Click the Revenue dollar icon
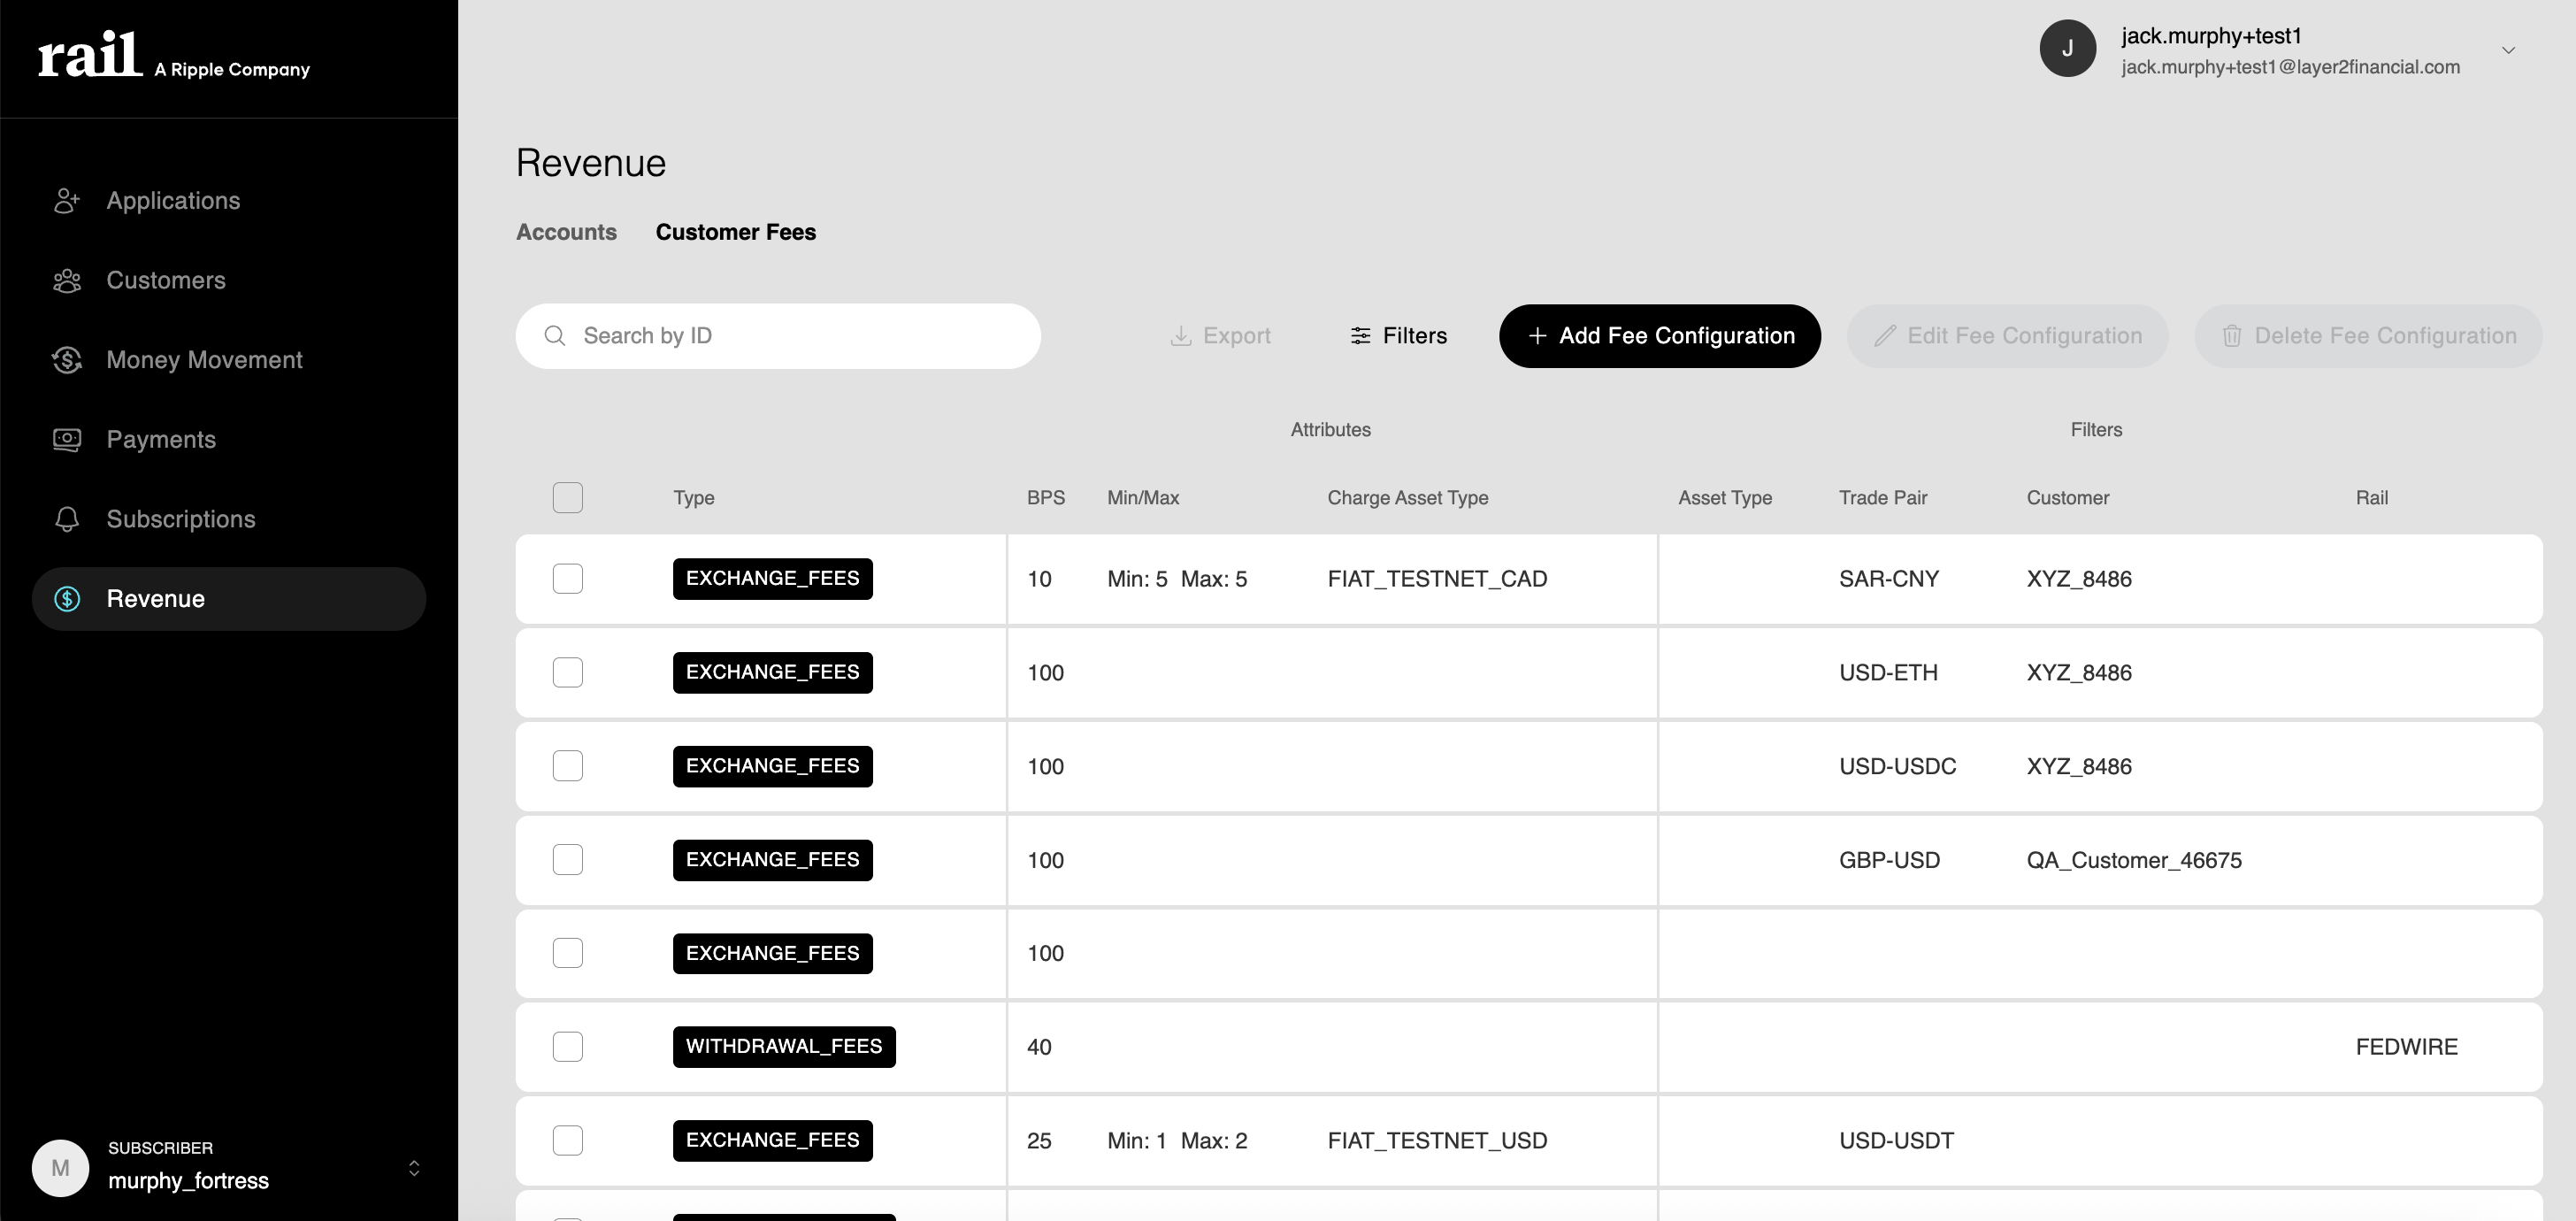Image resolution: width=2576 pixels, height=1221 pixels. point(67,599)
